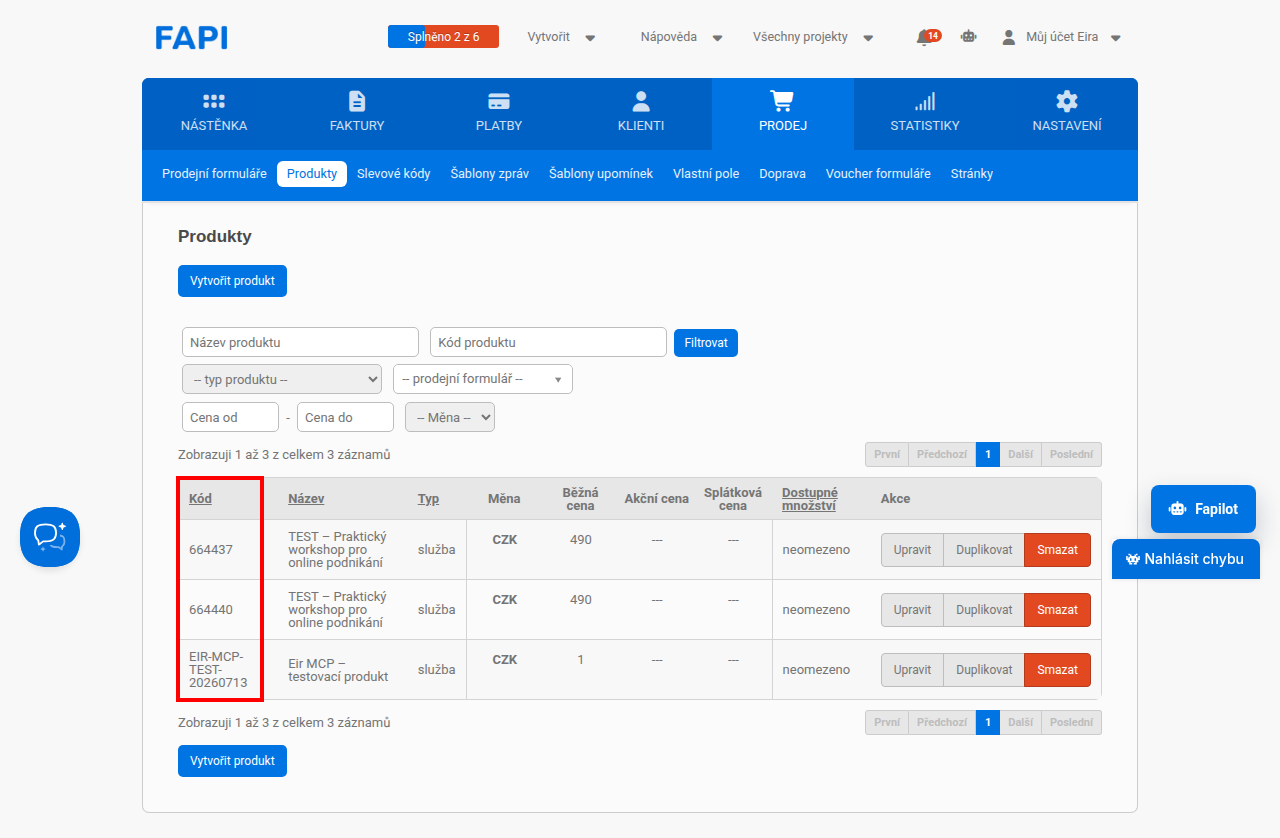Open the Měna currency dropdown
This screenshot has height=838, width=1280.
[450, 417]
